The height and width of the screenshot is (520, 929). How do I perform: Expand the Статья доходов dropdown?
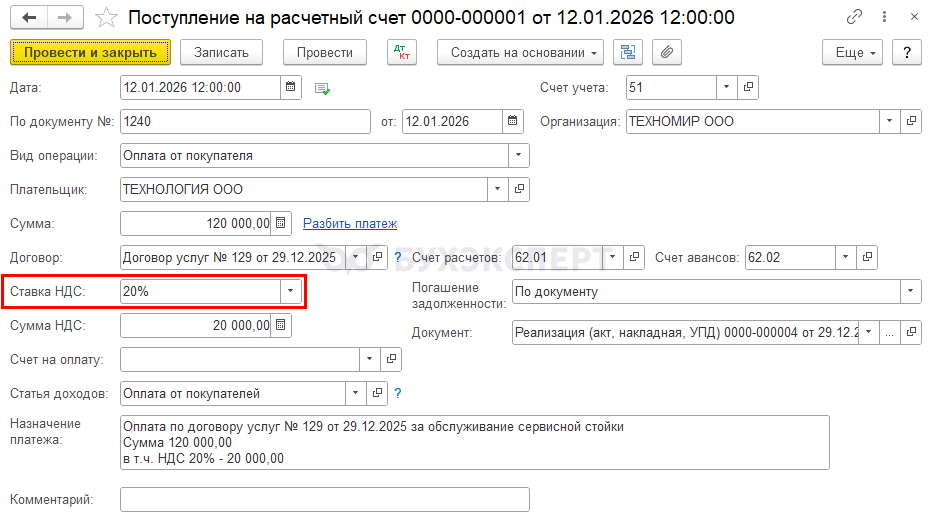click(x=355, y=393)
